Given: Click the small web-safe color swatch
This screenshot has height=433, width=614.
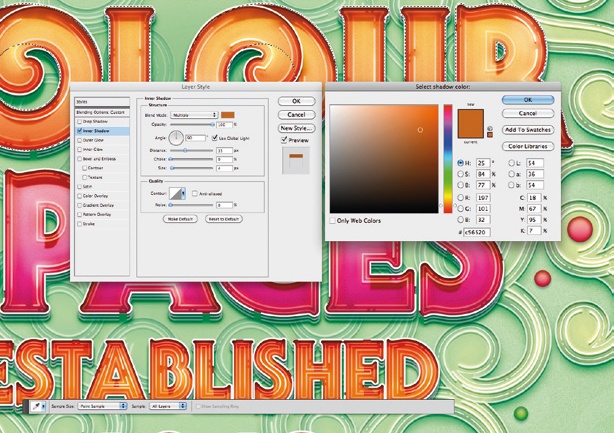Looking at the screenshot, I should pyautogui.click(x=492, y=133).
